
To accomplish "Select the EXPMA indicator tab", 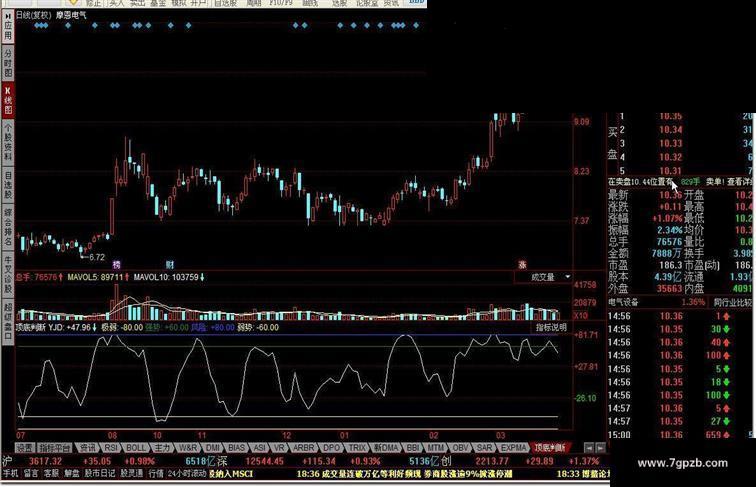I will tap(513, 448).
